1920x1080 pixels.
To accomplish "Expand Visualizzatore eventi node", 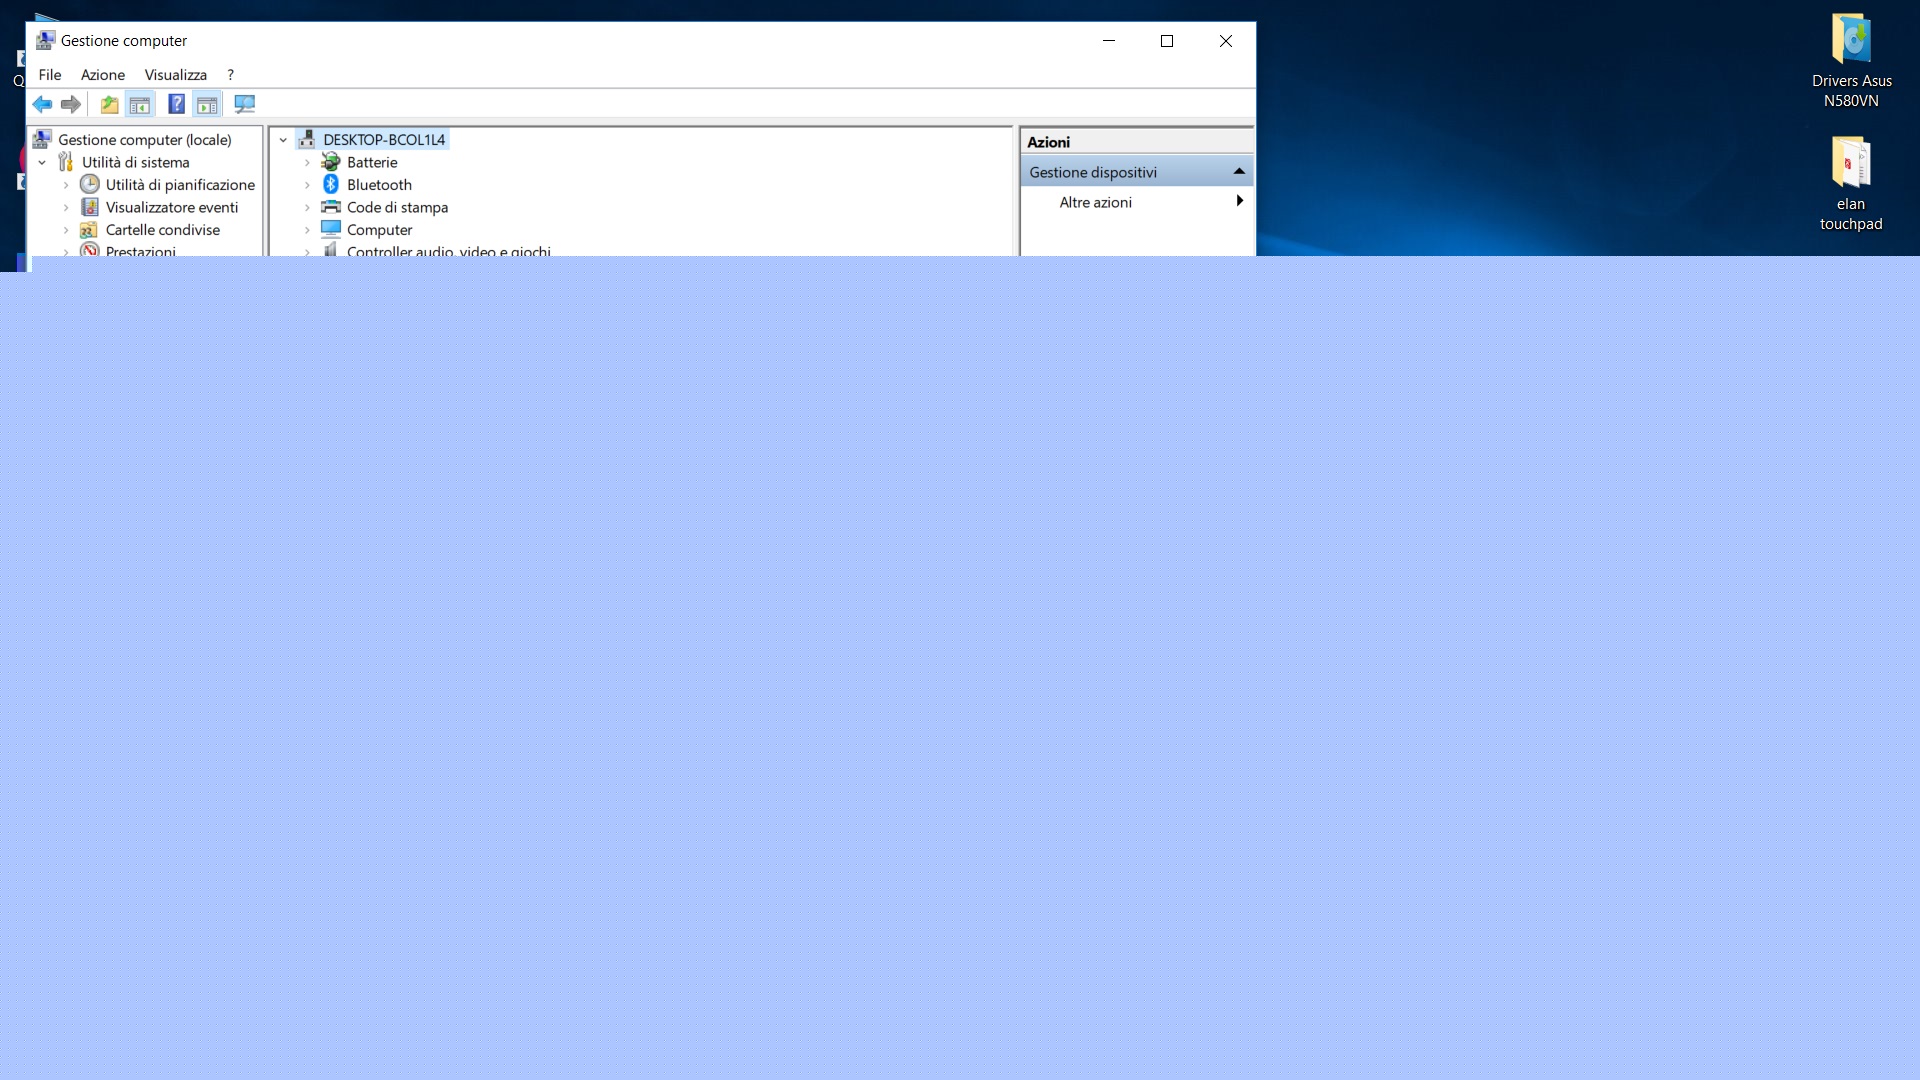I will (66, 207).
